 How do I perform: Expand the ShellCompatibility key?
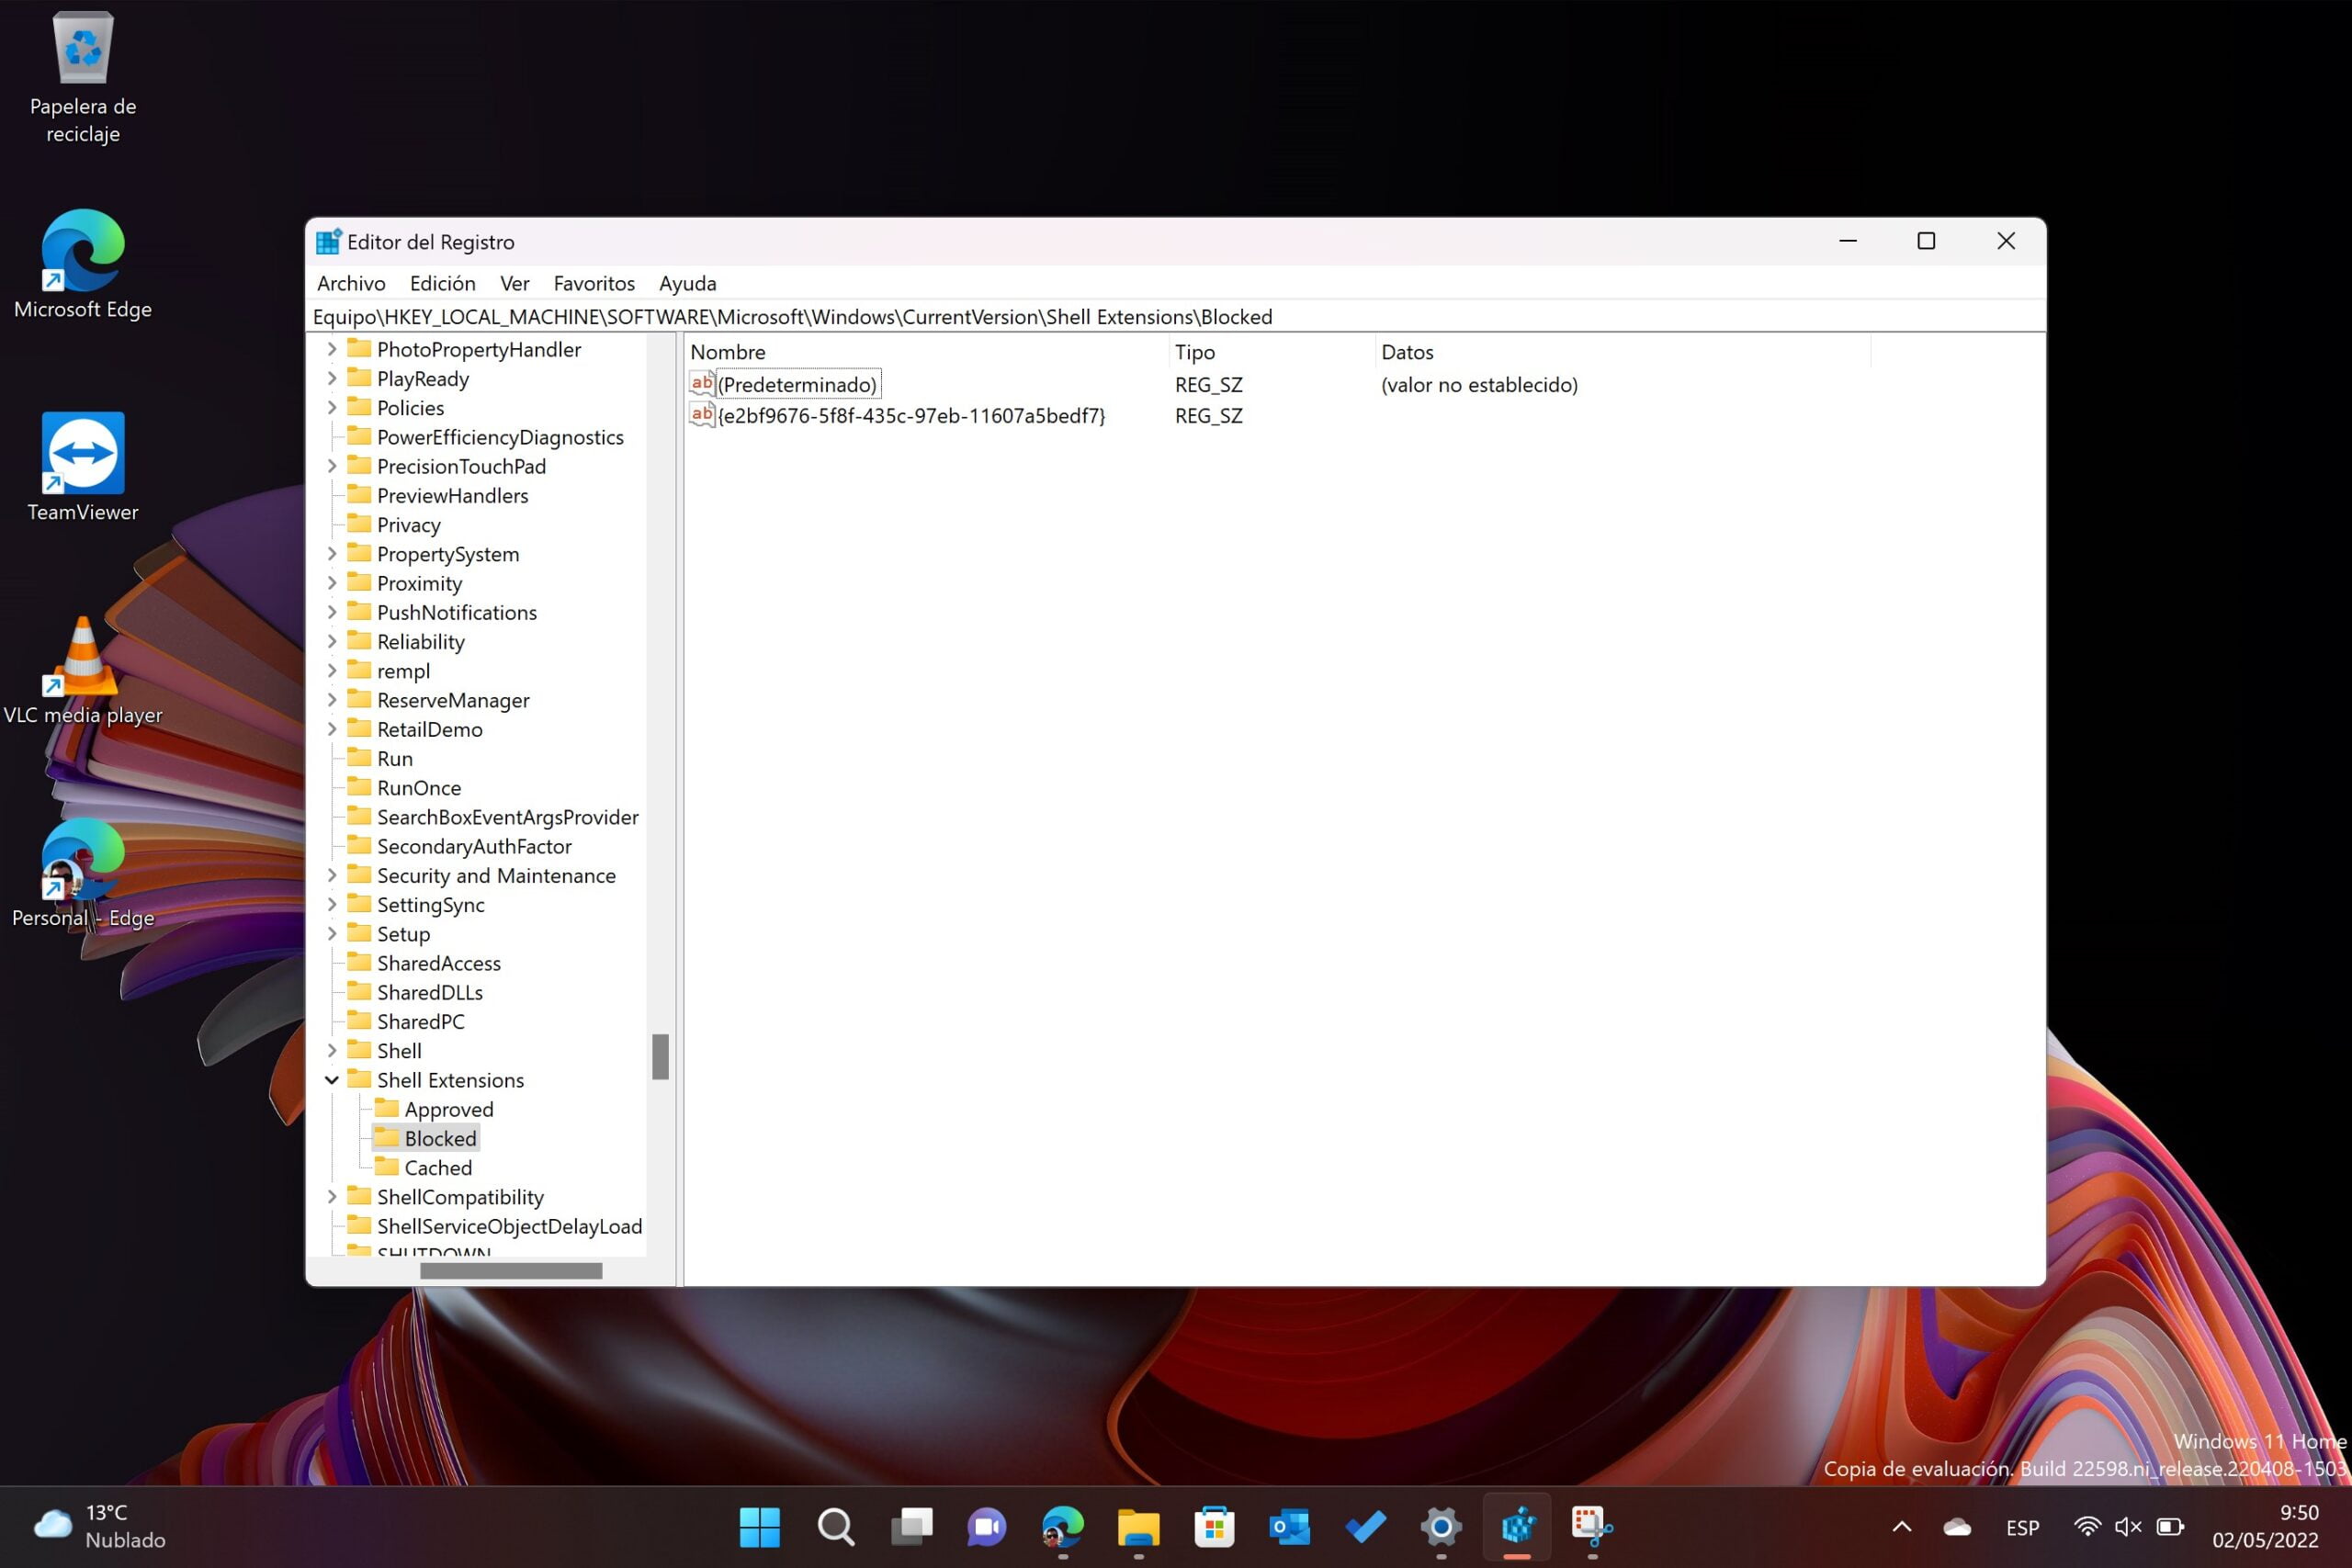pos(332,1197)
